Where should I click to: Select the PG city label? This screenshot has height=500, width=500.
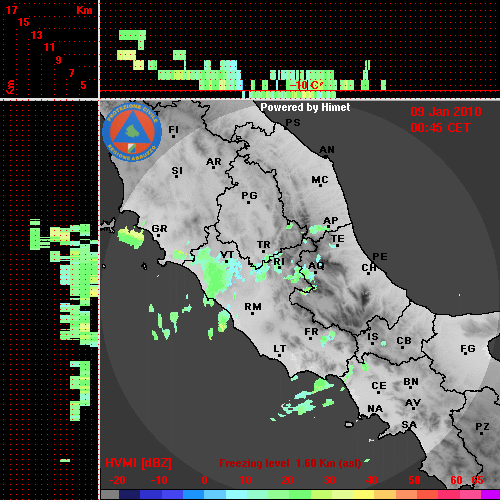coord(249,195)
